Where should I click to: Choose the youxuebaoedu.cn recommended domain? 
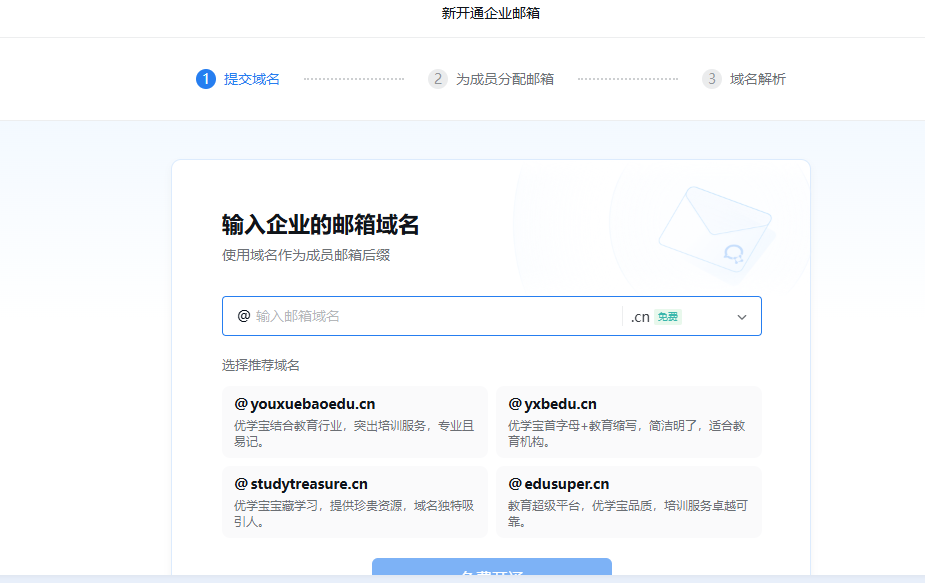click(355, 422)
